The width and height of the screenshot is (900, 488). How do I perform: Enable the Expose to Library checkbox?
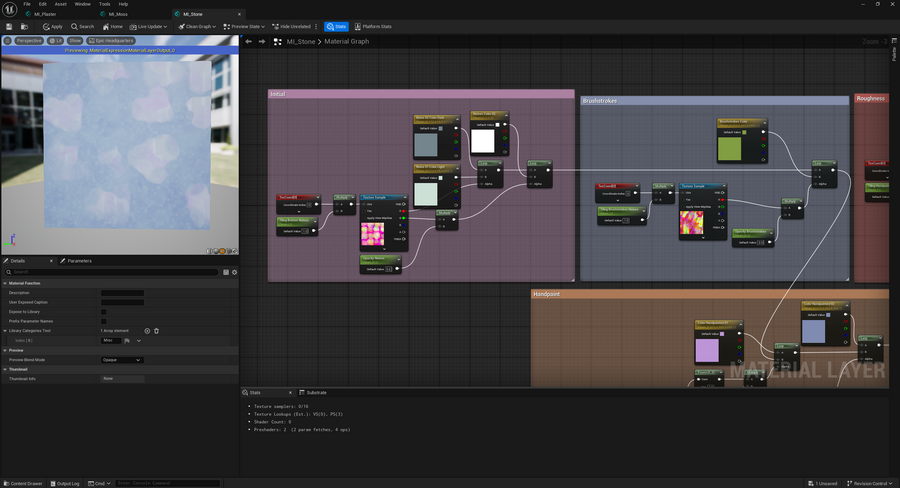pos(104,311)
